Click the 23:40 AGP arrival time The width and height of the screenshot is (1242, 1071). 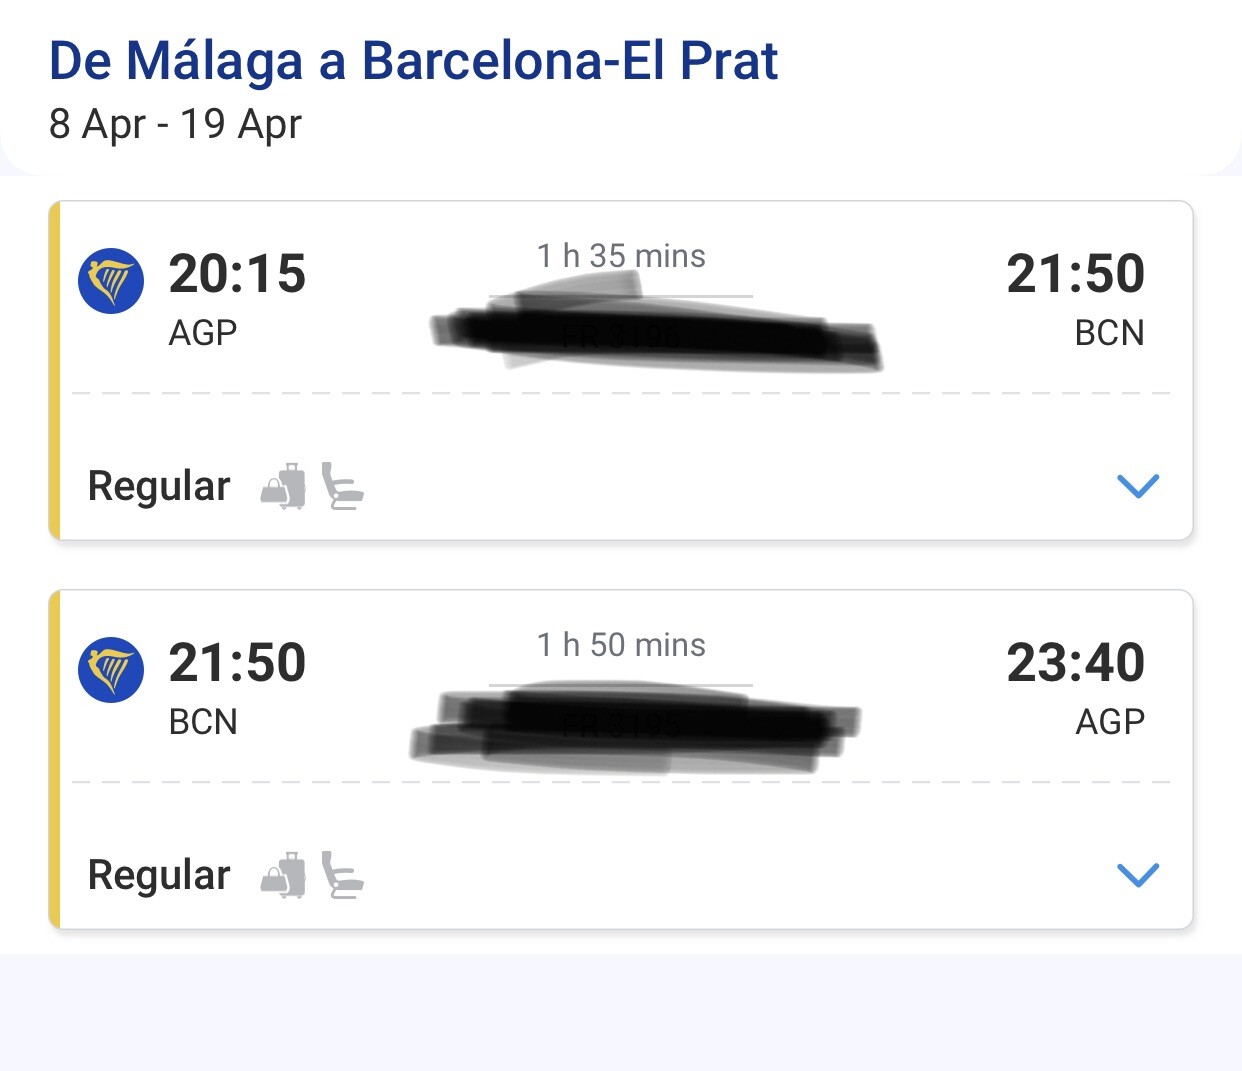pyautogui.click(x=1076, y=662)
